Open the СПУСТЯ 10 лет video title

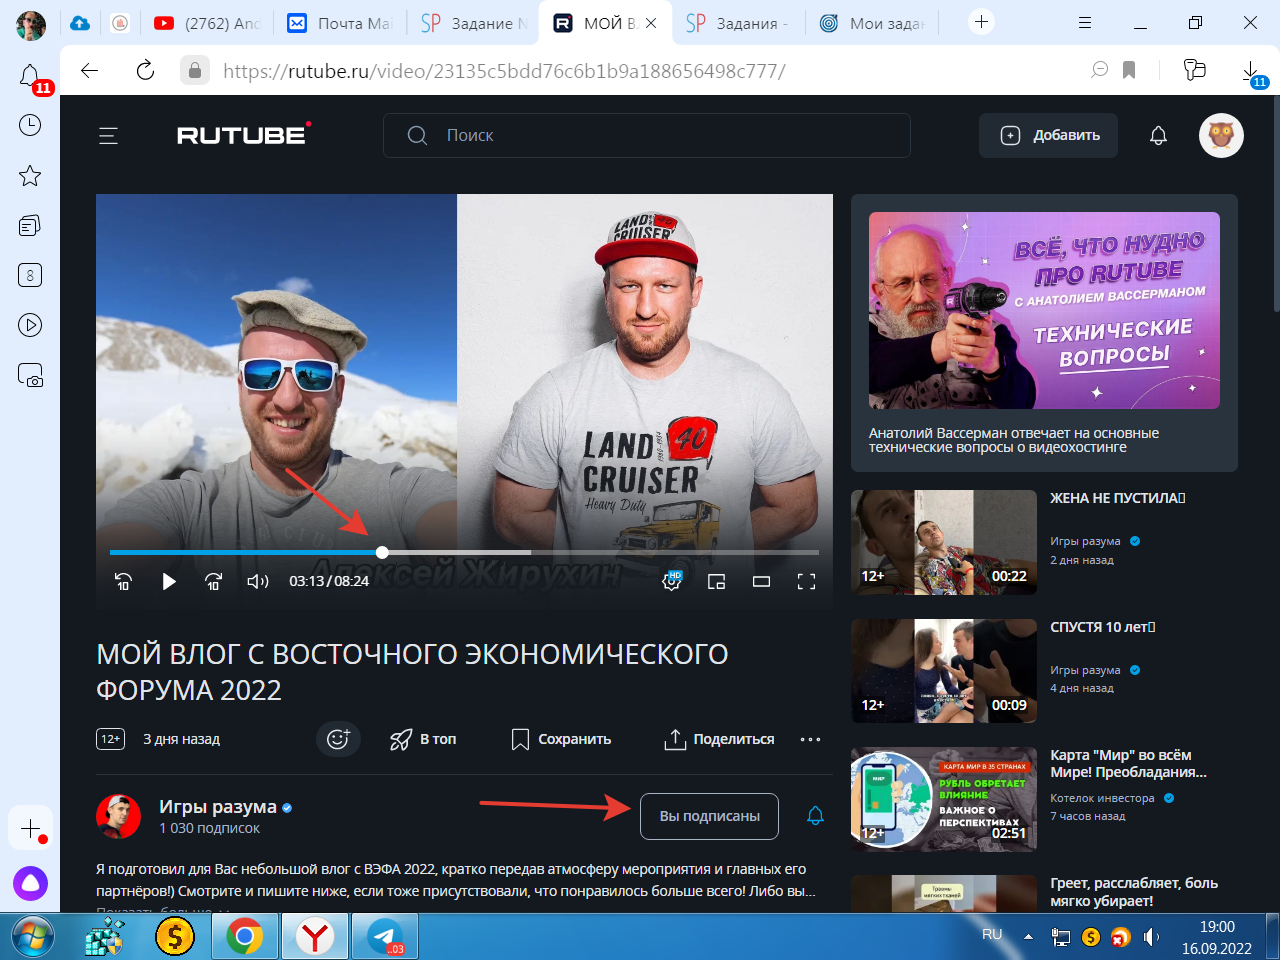[x=1102, y=627]
